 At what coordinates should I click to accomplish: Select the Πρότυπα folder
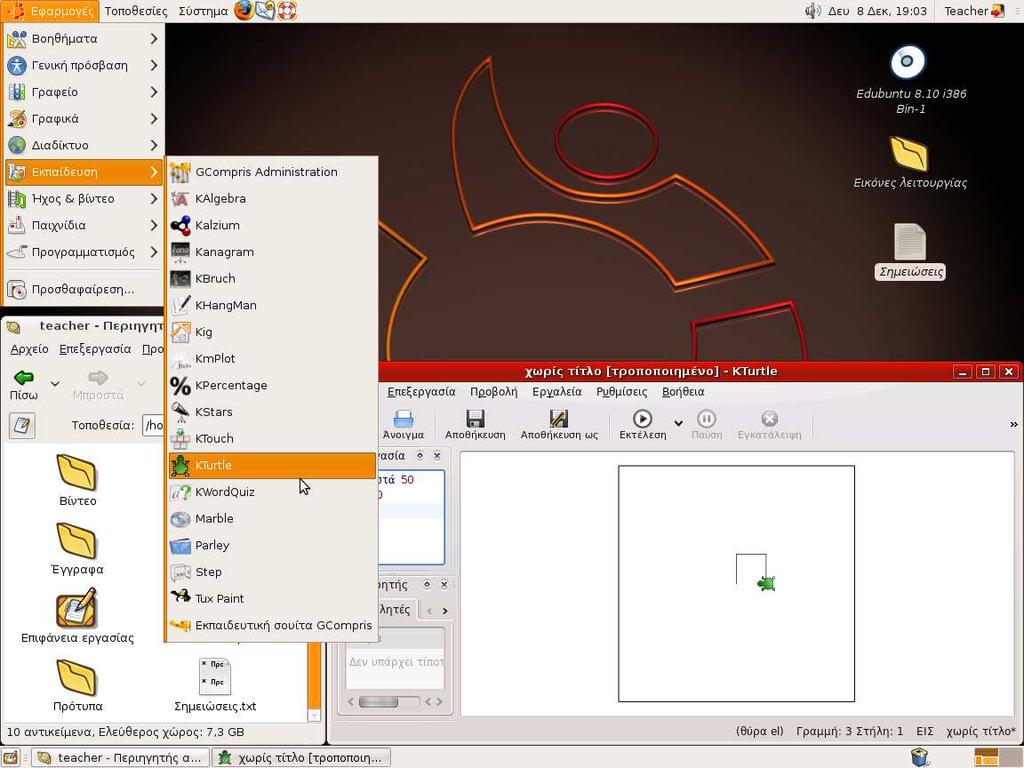coord(77,686)
